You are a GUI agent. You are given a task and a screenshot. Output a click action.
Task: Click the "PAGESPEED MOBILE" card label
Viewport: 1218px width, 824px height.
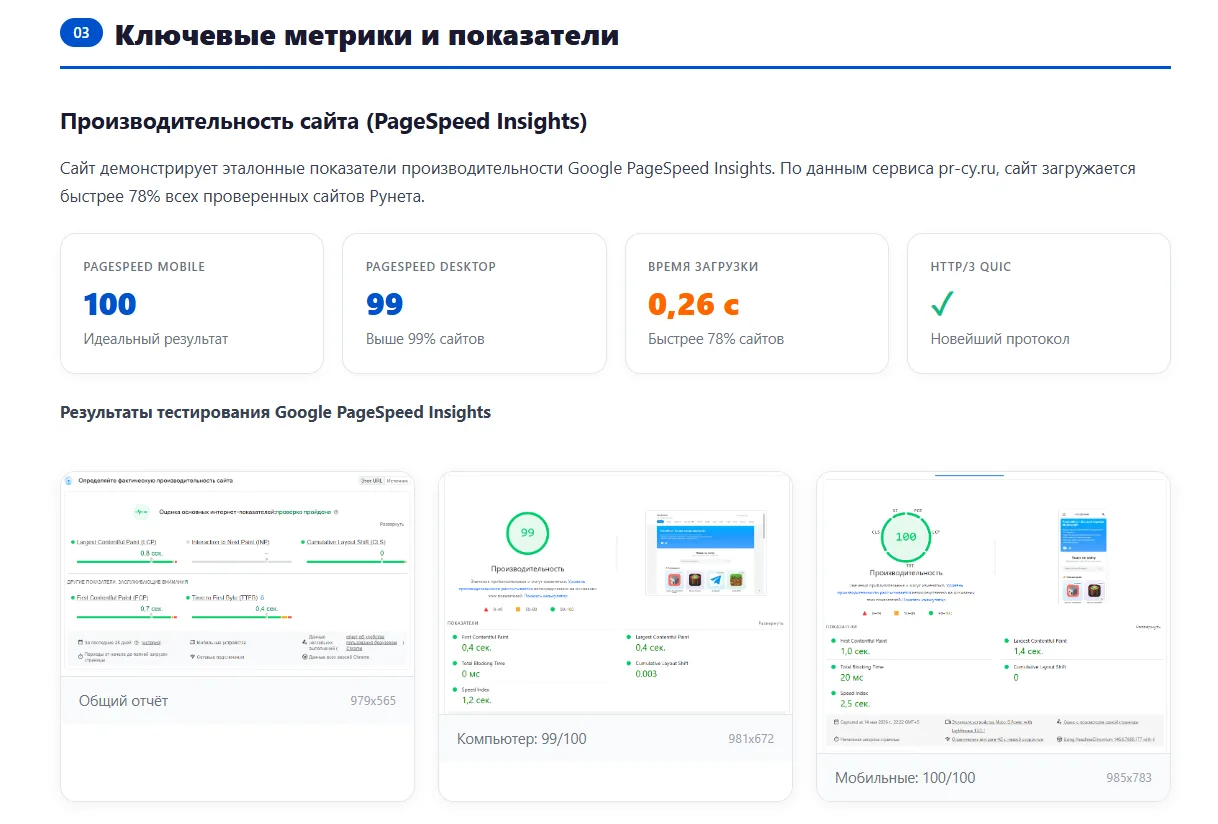(144, 267)
